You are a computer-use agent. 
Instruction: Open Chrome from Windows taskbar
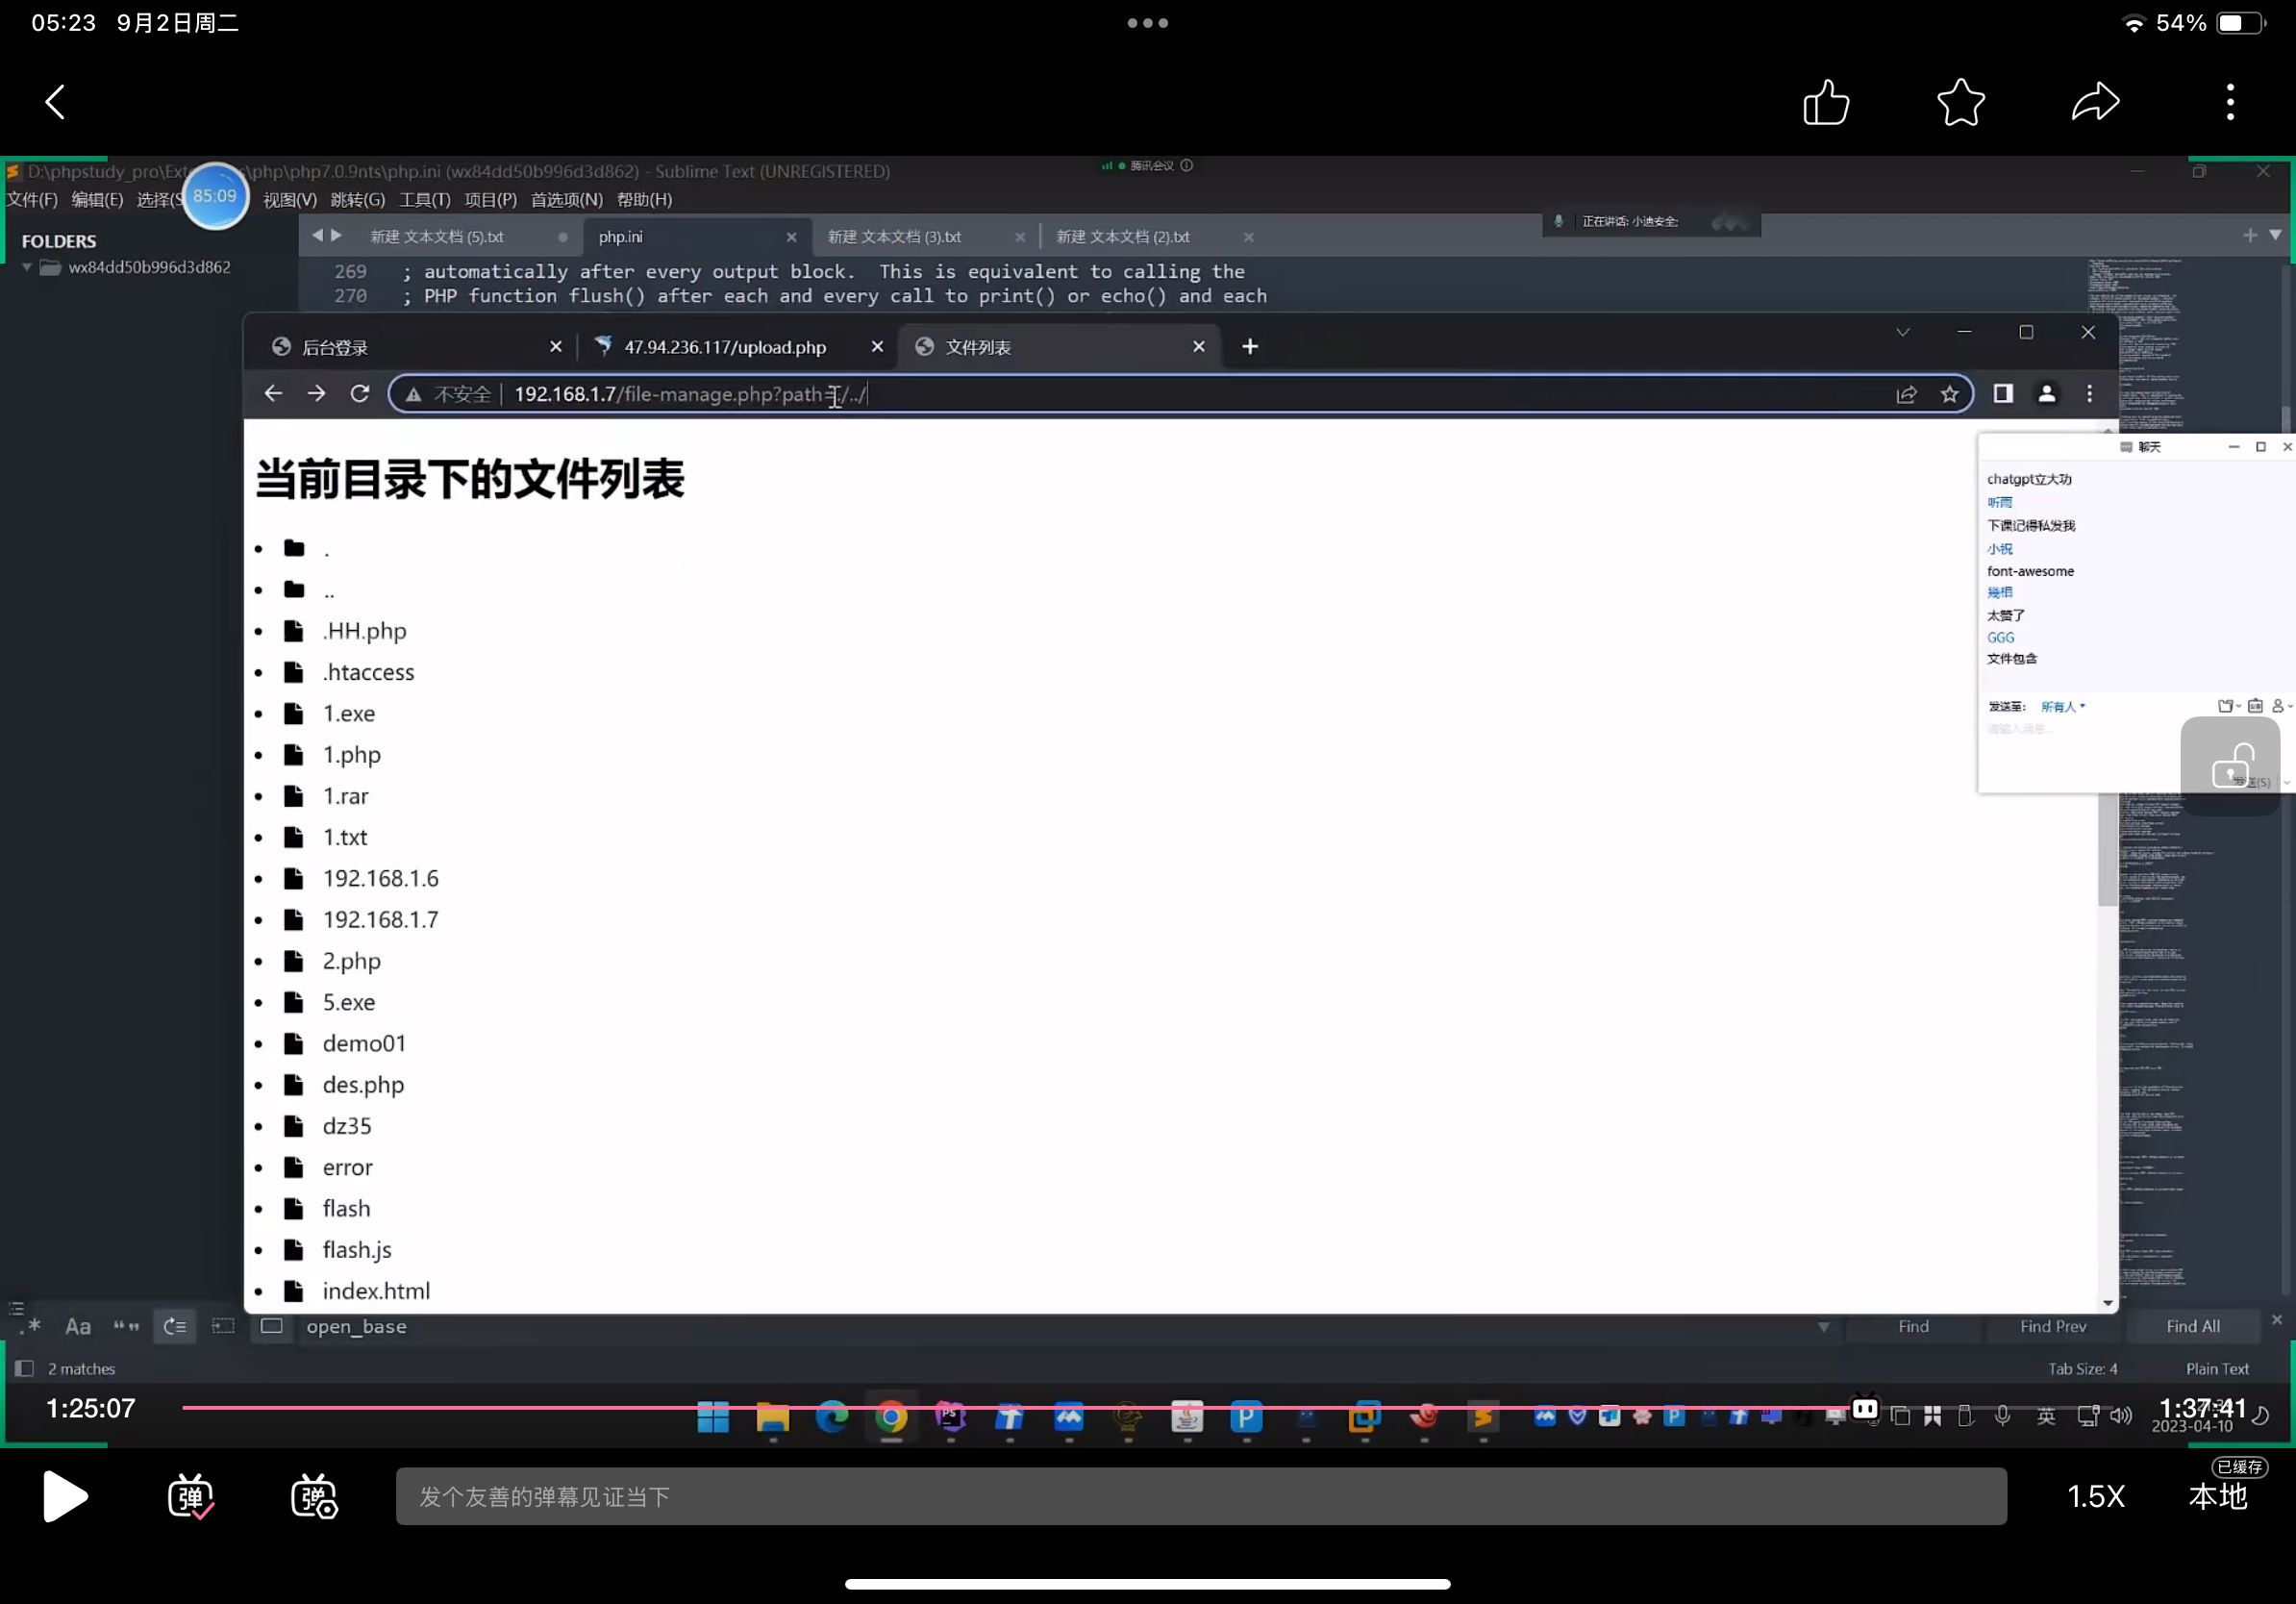[891, 1417]
